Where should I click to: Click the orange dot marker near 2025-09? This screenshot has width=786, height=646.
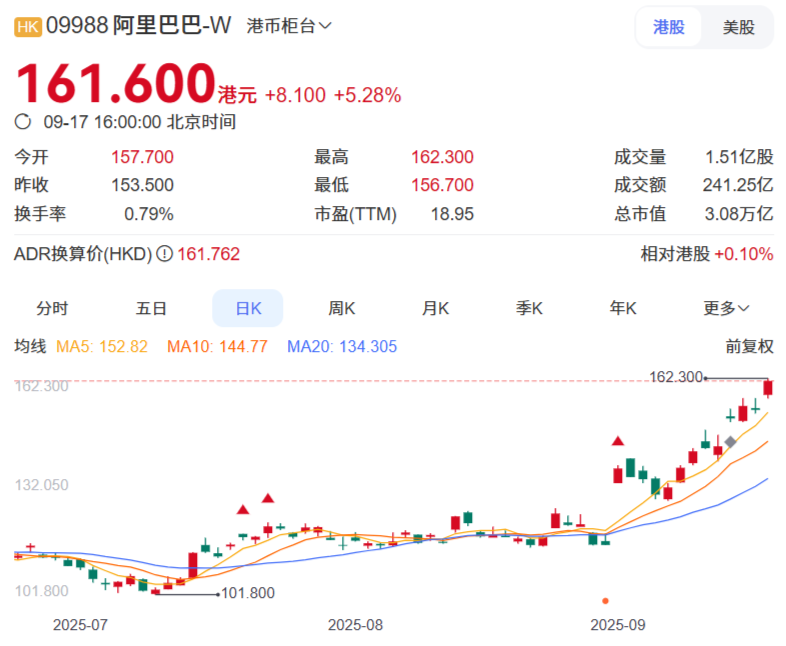pyautogui.click(x=606, y=600)
